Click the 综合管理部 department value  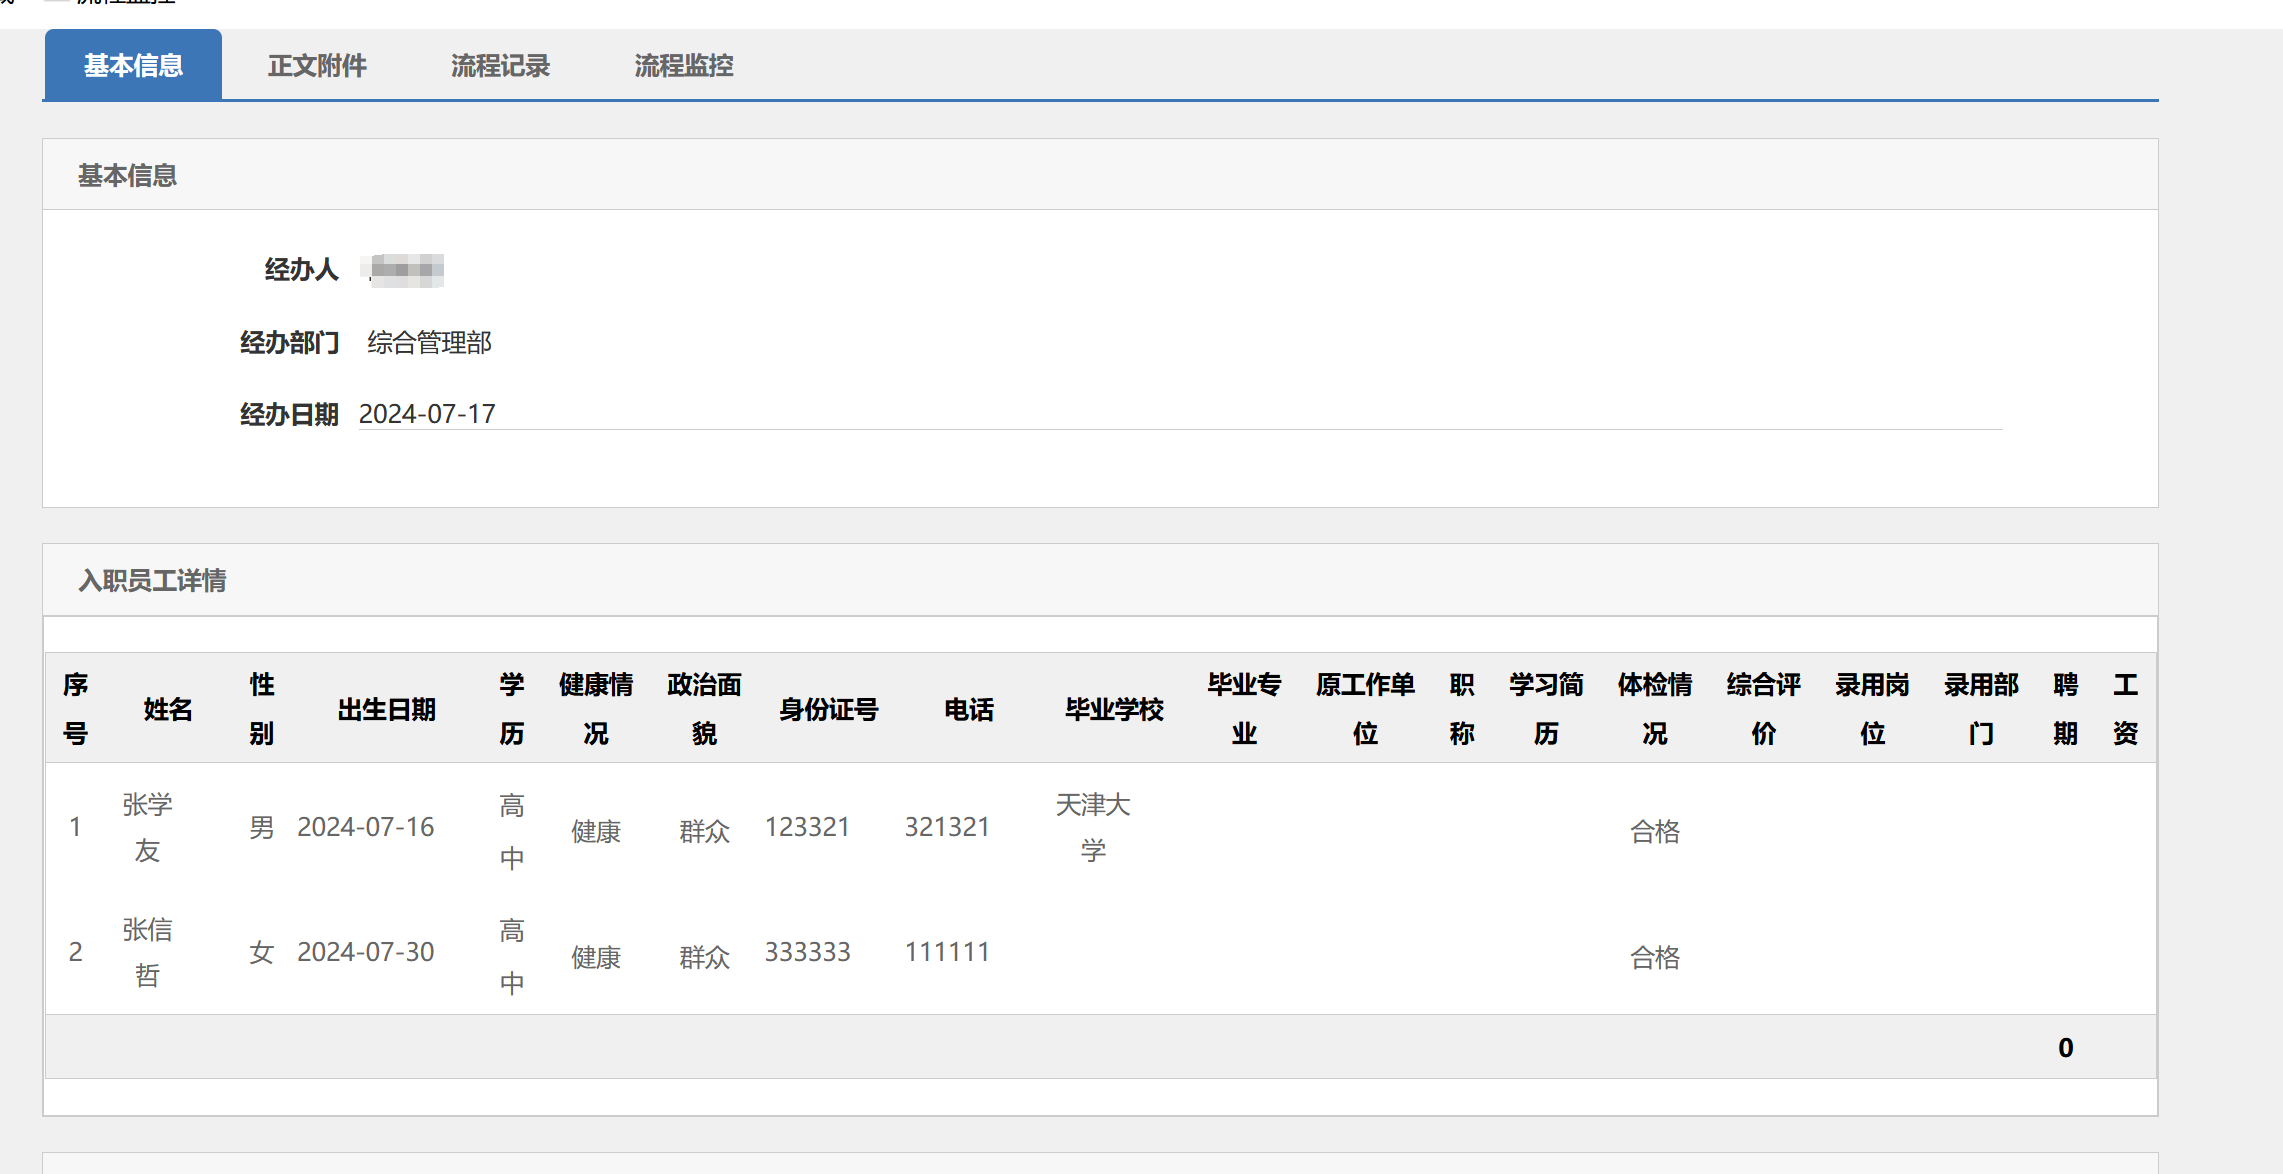(429, 343)
